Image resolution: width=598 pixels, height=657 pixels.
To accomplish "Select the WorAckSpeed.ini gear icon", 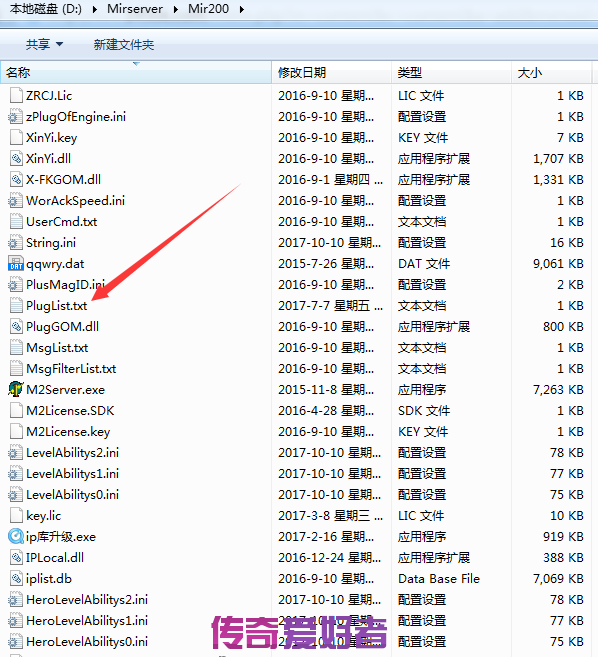I will click(x=16, y=201).
